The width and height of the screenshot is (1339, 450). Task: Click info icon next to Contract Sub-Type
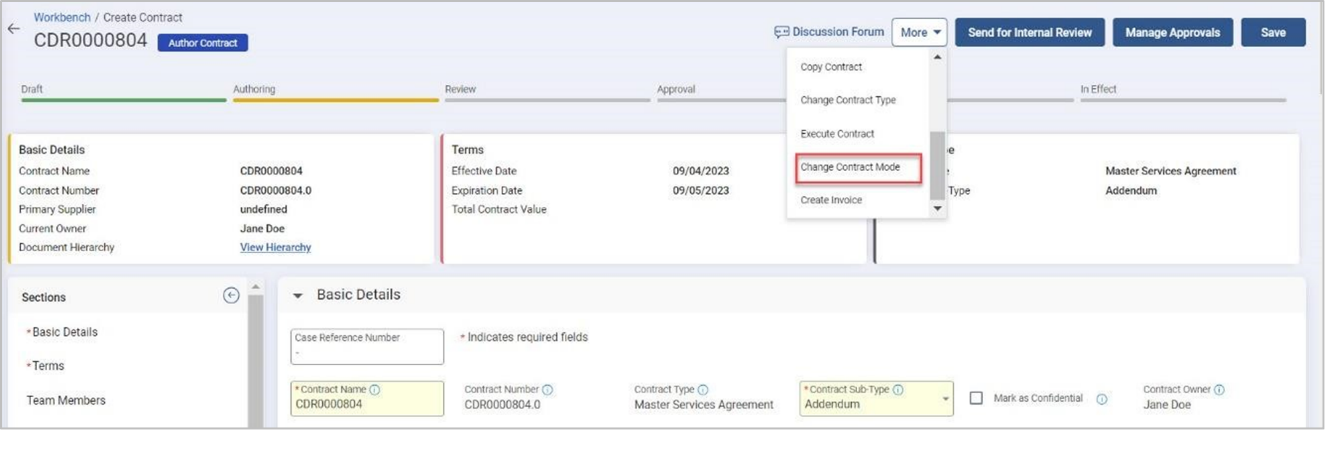897,390
